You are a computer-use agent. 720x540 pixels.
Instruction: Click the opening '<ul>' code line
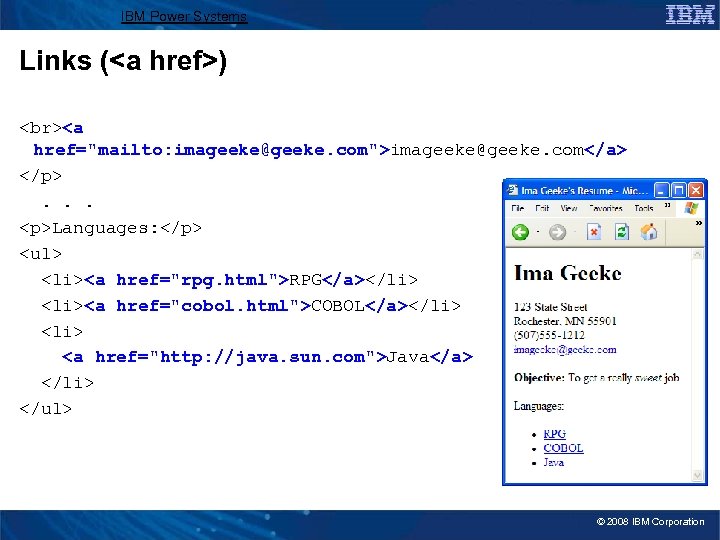coord(40,254)
